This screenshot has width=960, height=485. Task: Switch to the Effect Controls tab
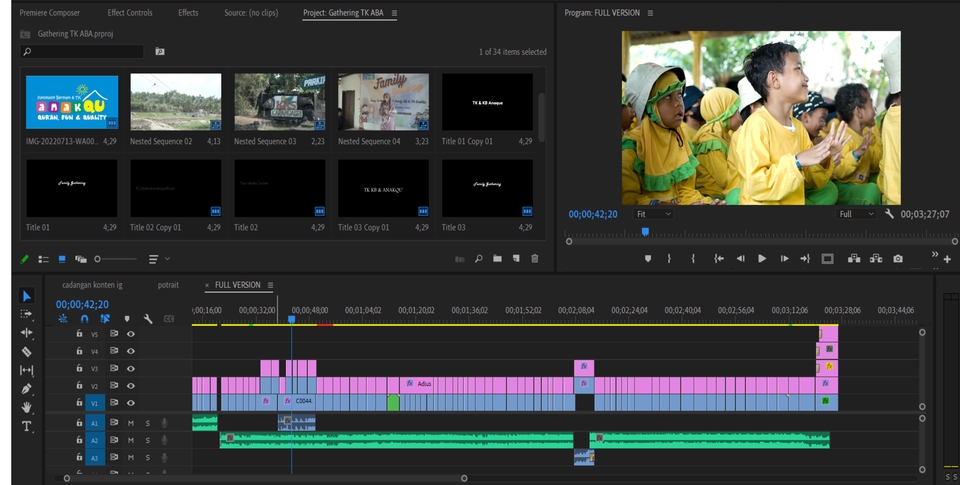(x=130, y=13)
